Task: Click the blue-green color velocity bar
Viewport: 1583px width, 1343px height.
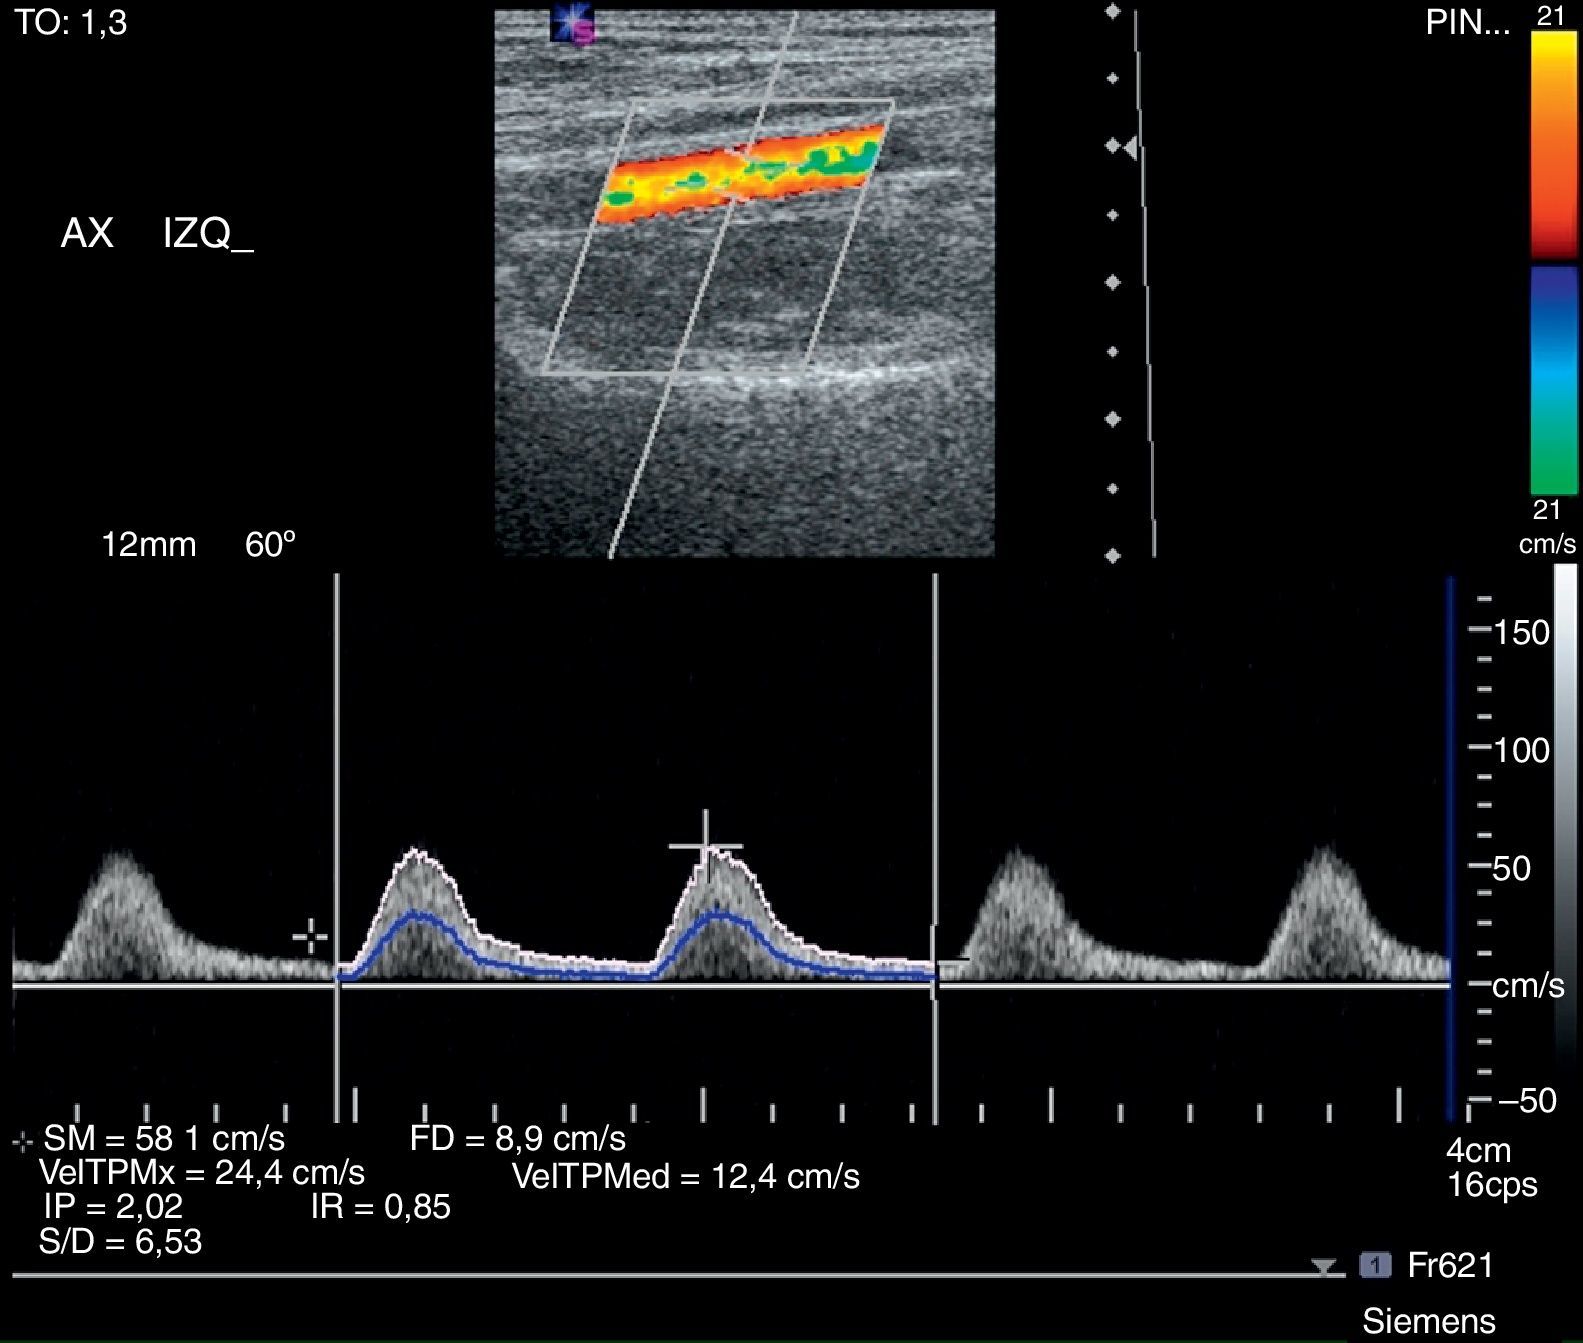Action: [1553, 380]
